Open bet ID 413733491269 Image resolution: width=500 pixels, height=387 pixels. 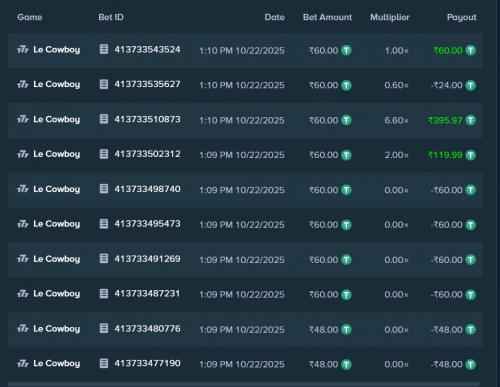click(x=147, y=258)
